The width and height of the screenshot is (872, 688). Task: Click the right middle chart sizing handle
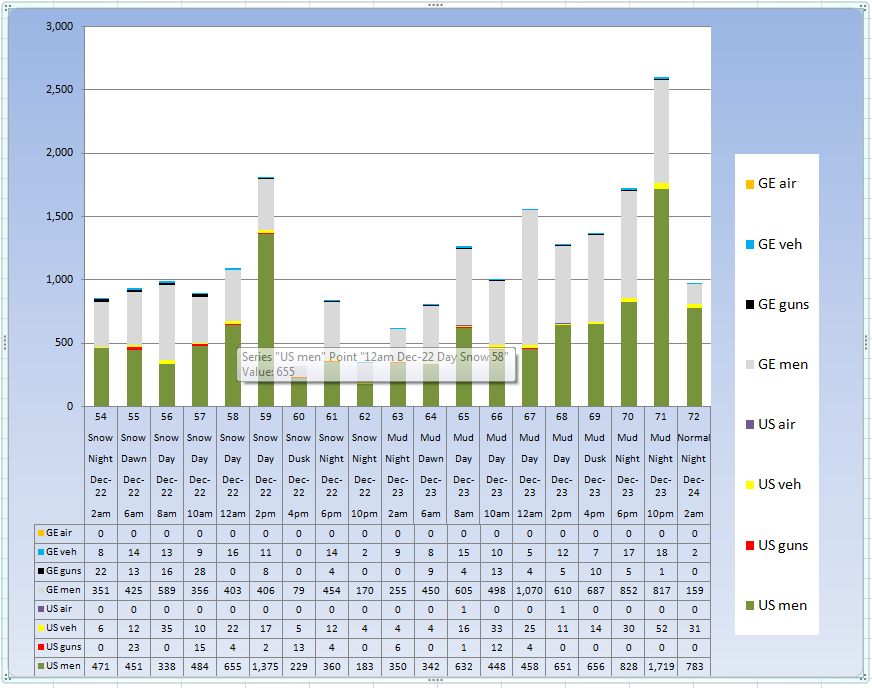866,343
